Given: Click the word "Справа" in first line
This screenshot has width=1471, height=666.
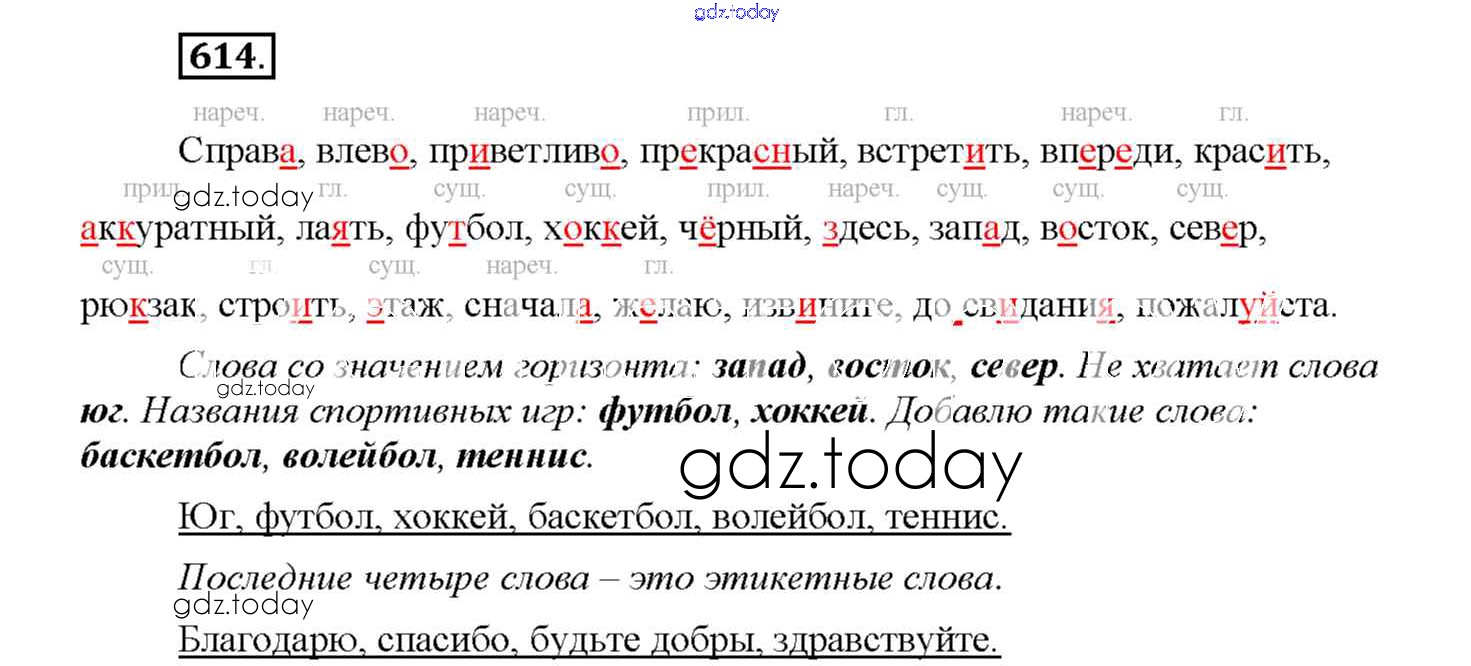Looking at the screenshot, I should (x=238, y=153).
